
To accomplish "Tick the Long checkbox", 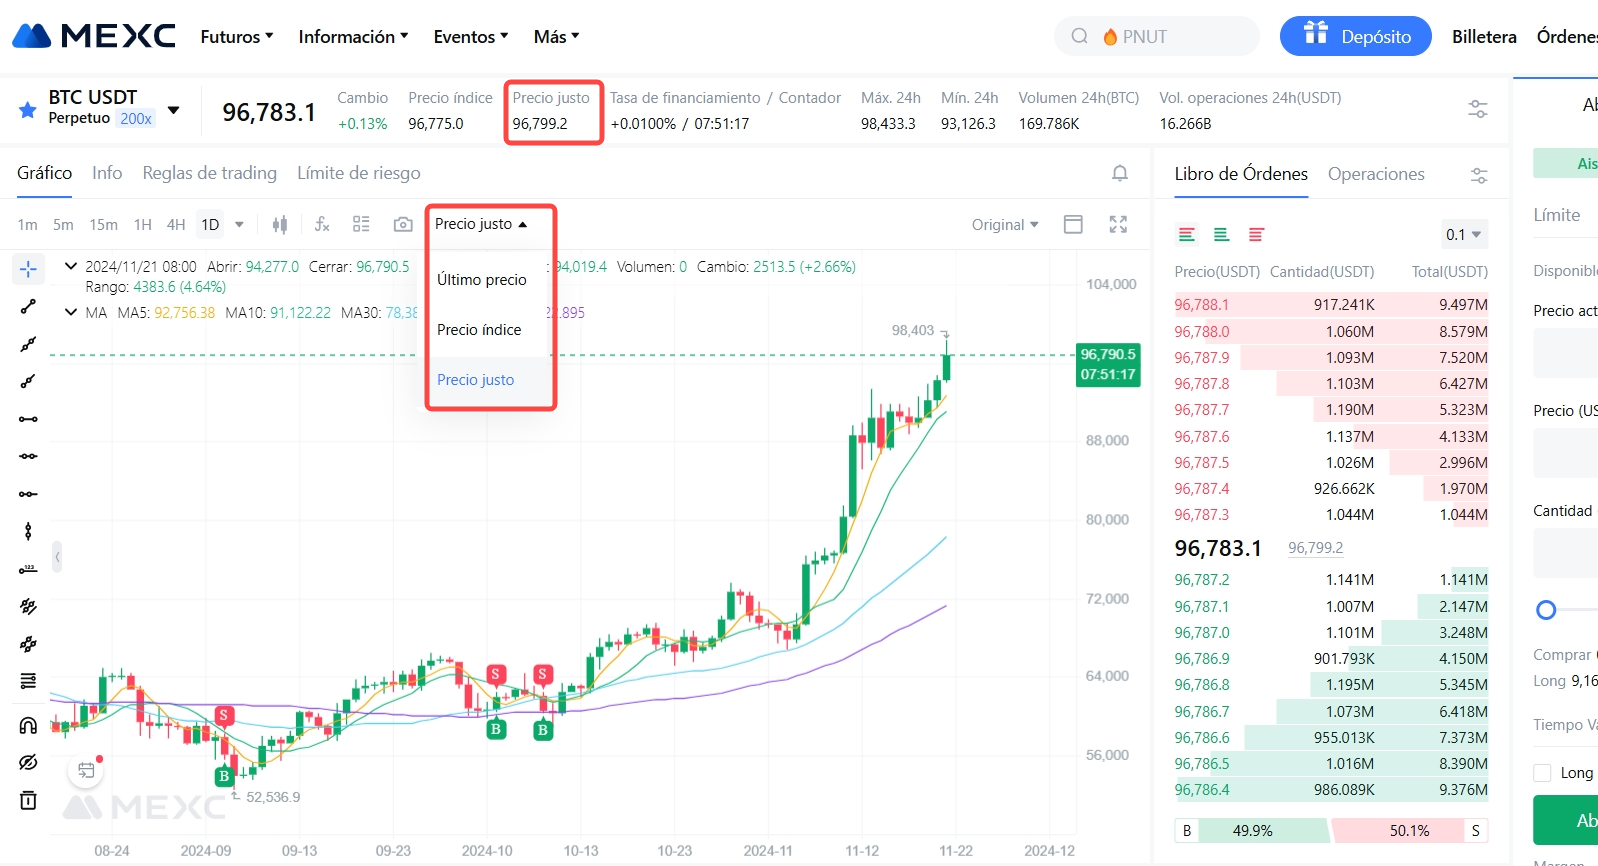I will point(1542,773).
